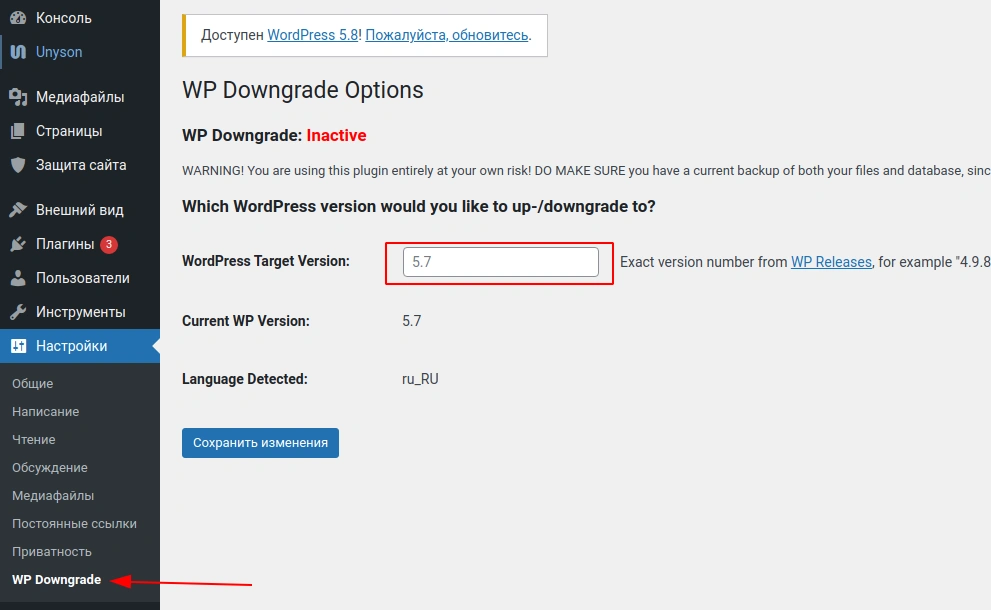Open the WP Releases link
The height and width of the screenshot is (610, 991).
(x=831, y=262)
